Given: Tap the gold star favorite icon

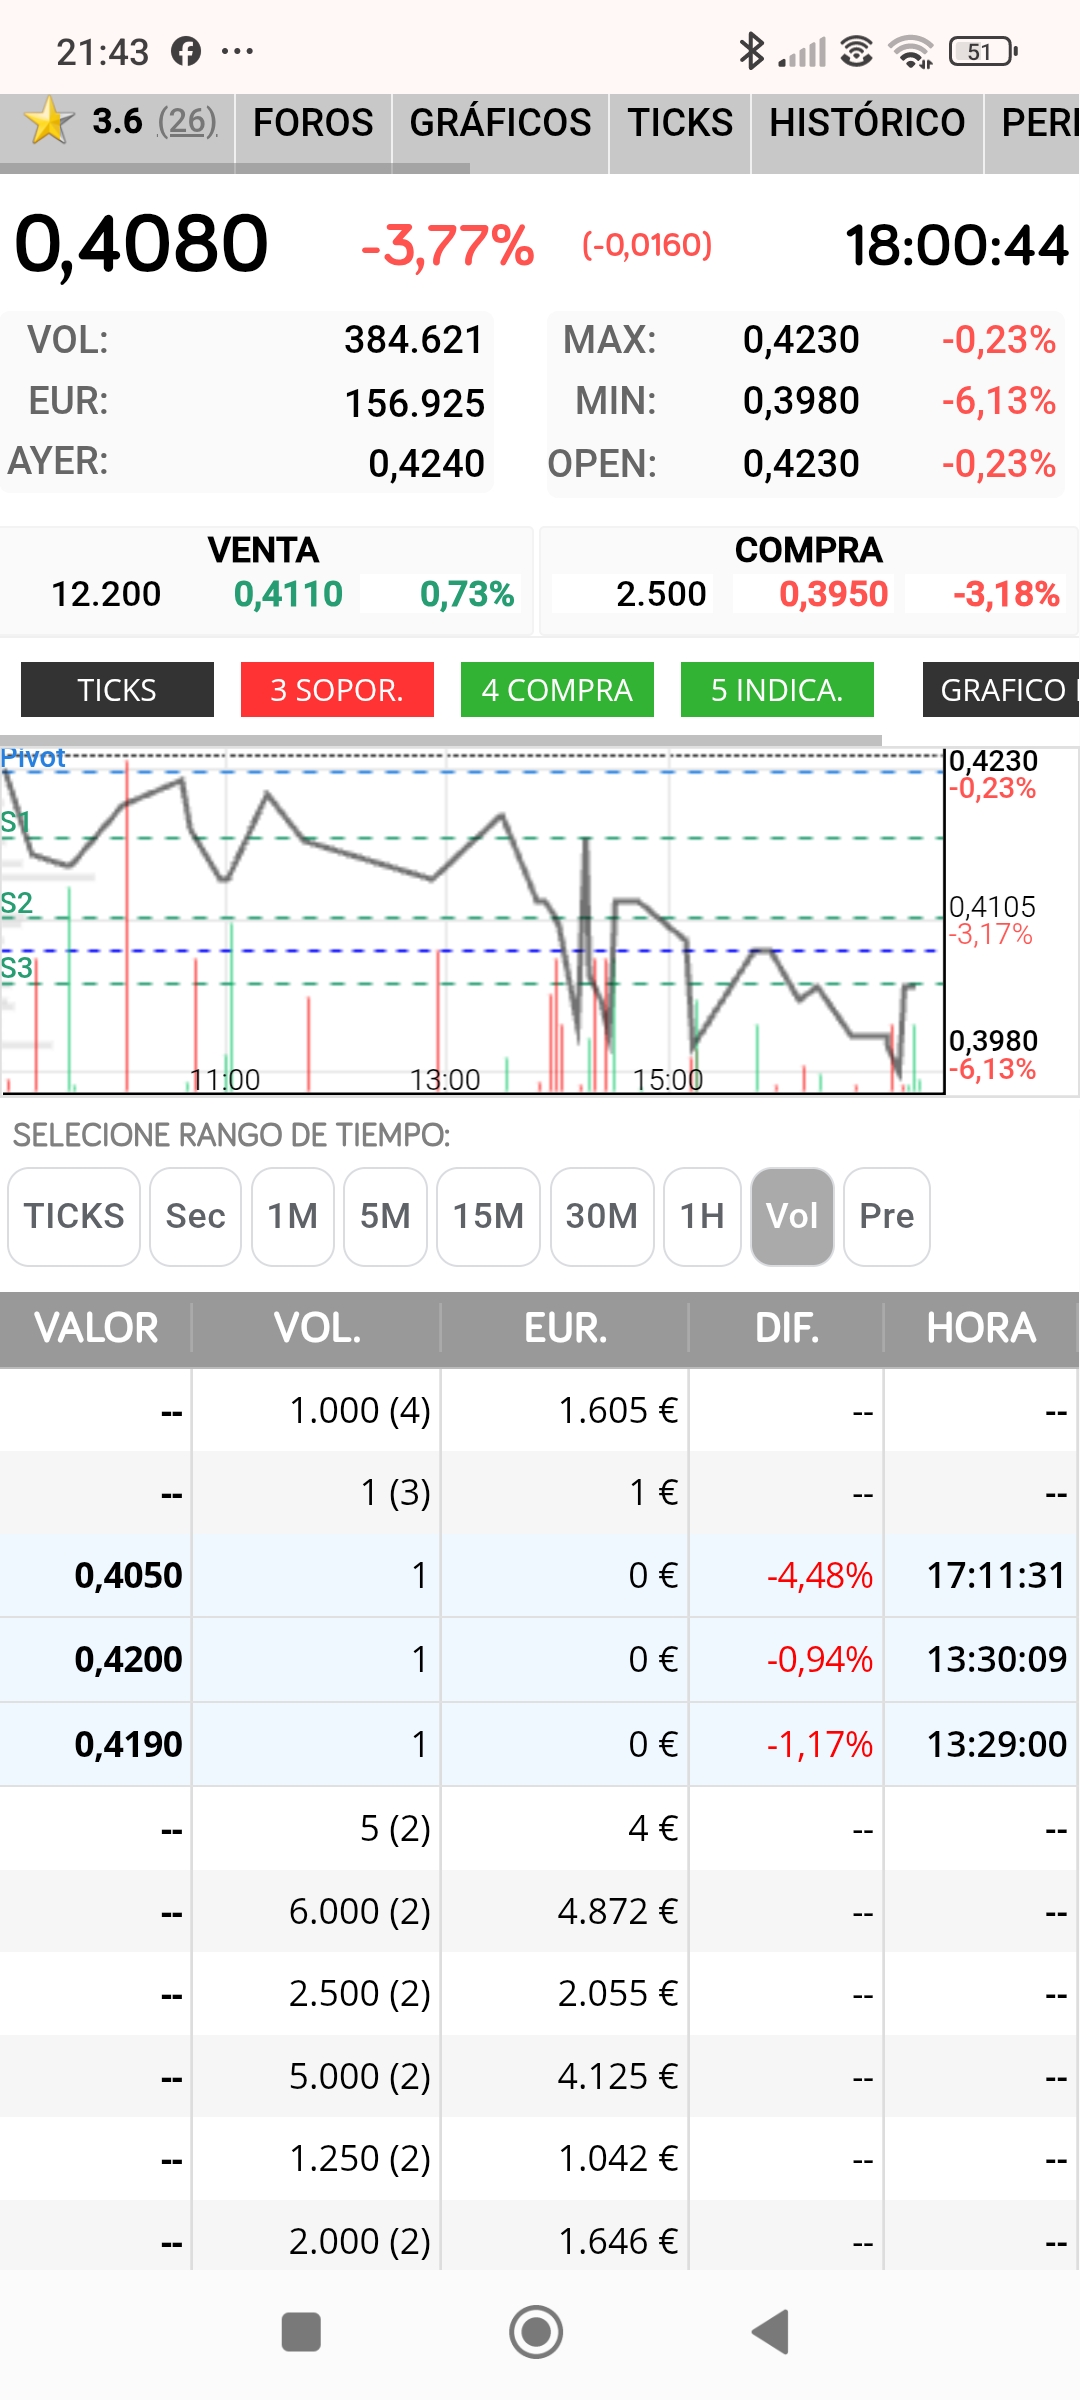Looking at the screenshot, I should coord(48,122).
